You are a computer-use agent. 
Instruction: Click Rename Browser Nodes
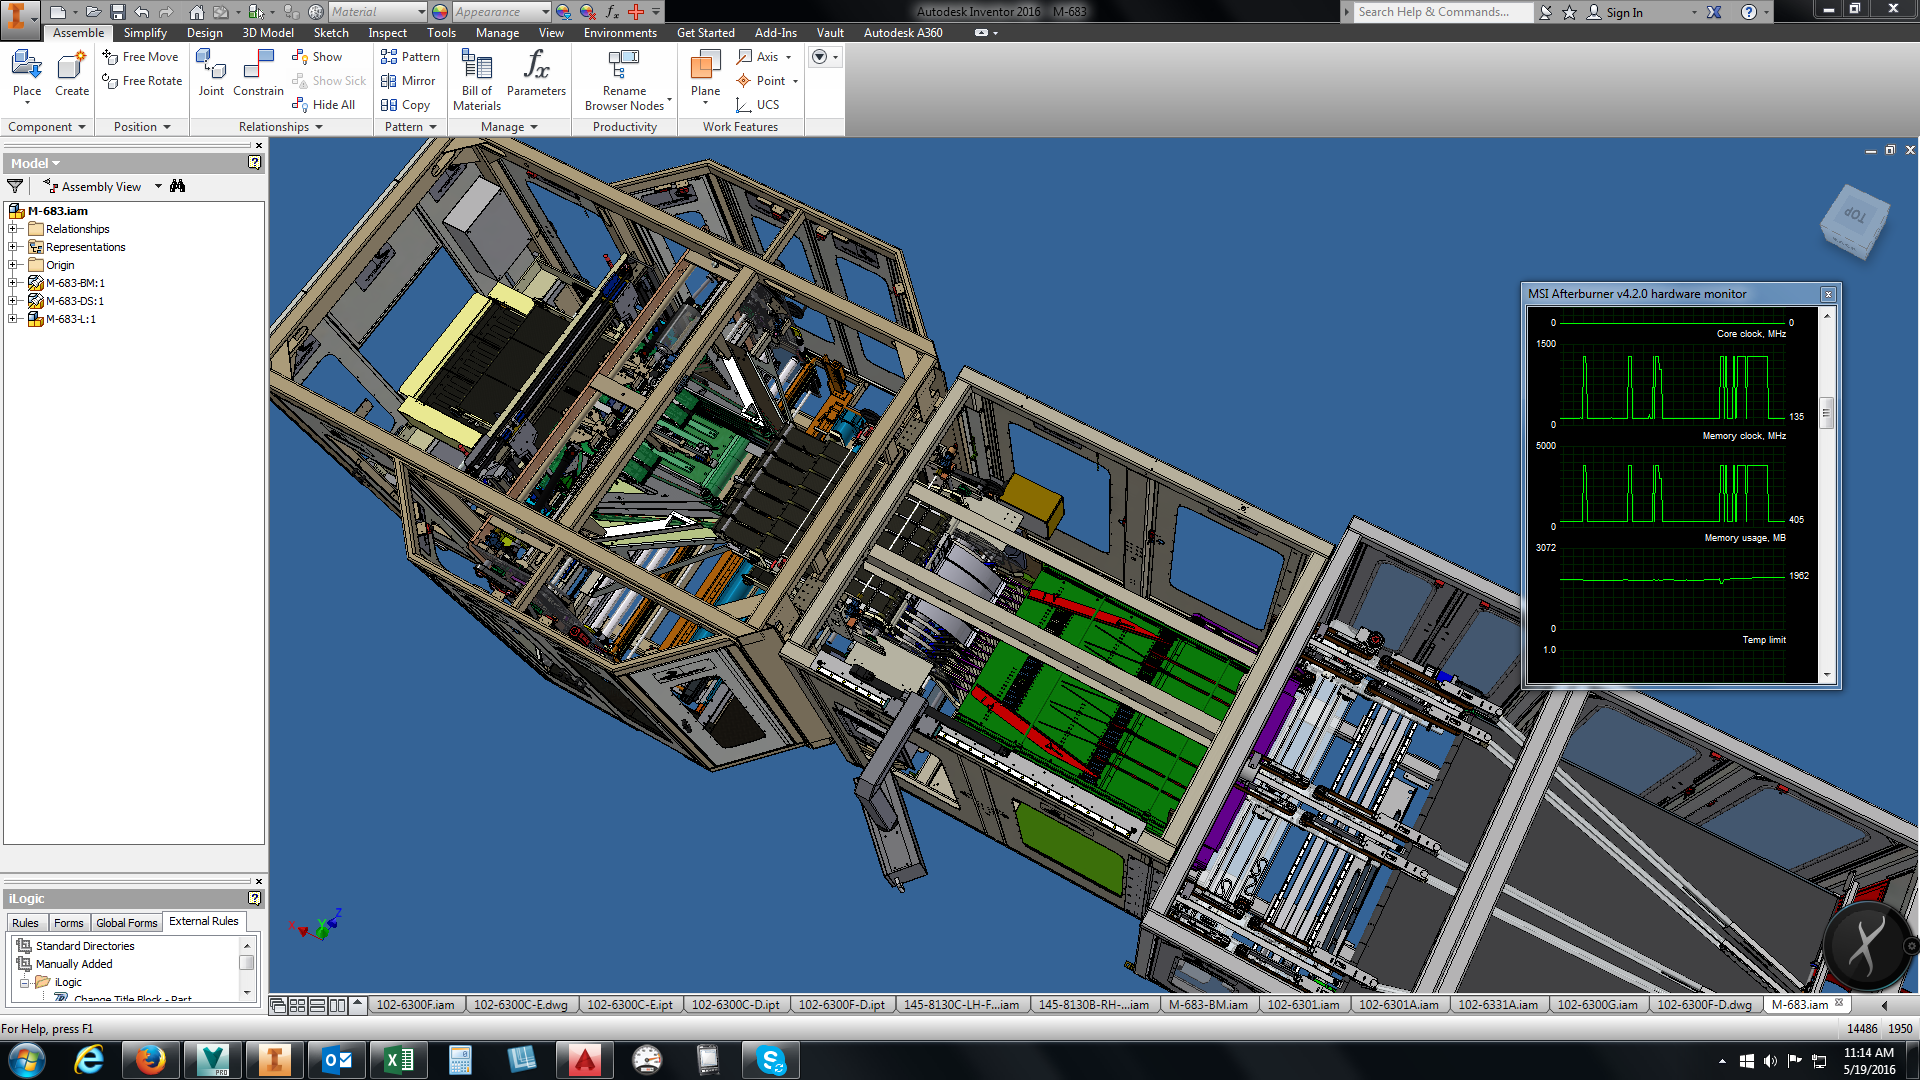(x=624, y=80)
